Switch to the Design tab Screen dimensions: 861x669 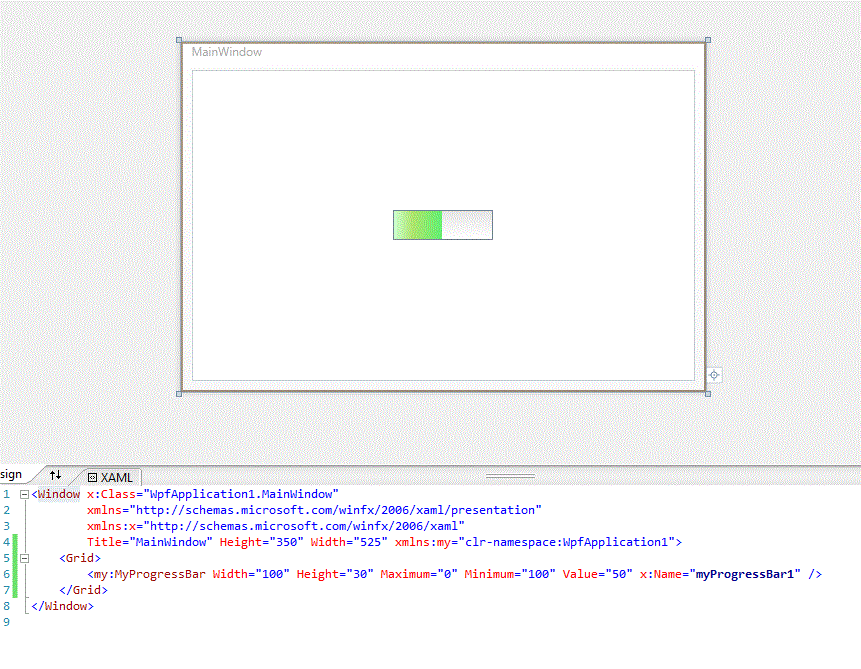point(12,474)
